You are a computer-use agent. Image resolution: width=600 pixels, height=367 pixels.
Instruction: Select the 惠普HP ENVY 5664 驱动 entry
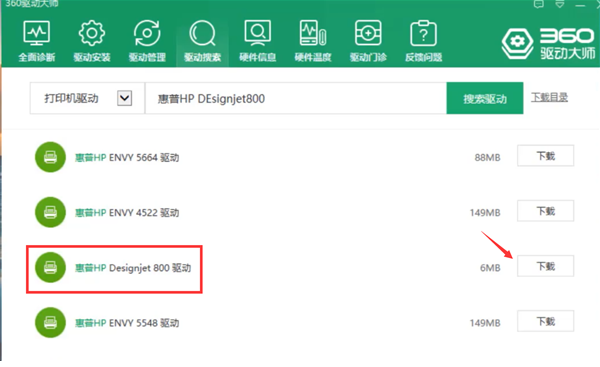[127, 157]
